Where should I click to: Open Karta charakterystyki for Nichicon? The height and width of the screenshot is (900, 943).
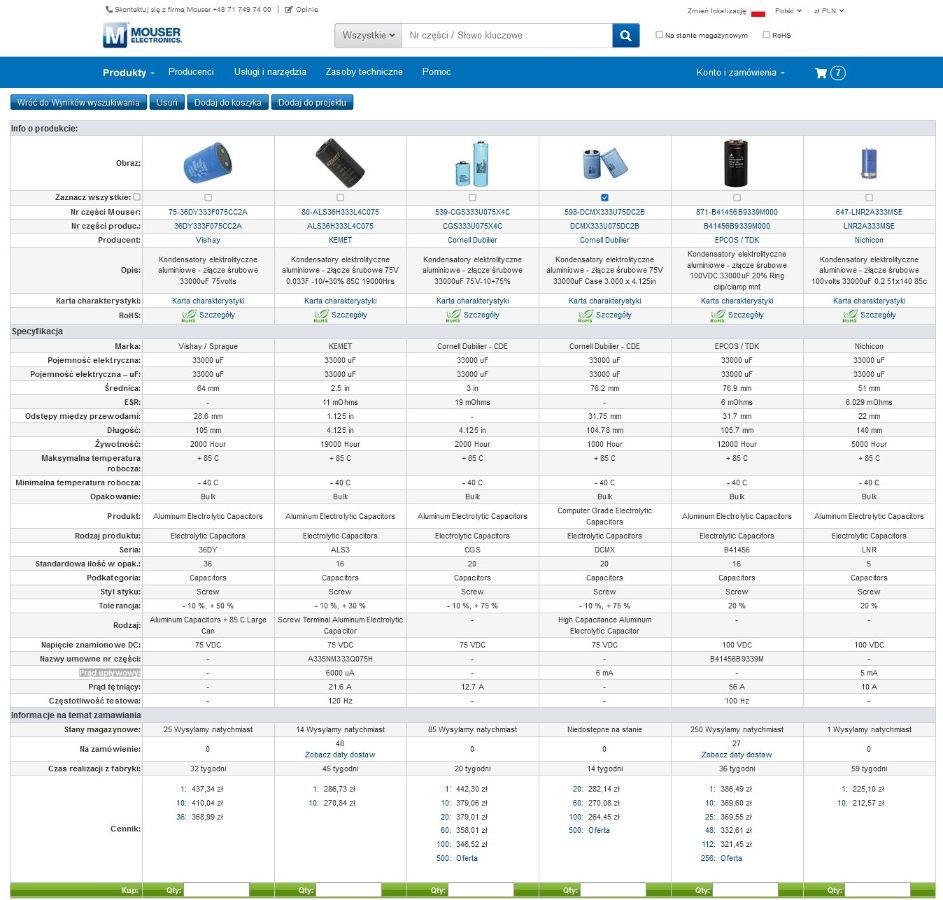click(869, 301)
